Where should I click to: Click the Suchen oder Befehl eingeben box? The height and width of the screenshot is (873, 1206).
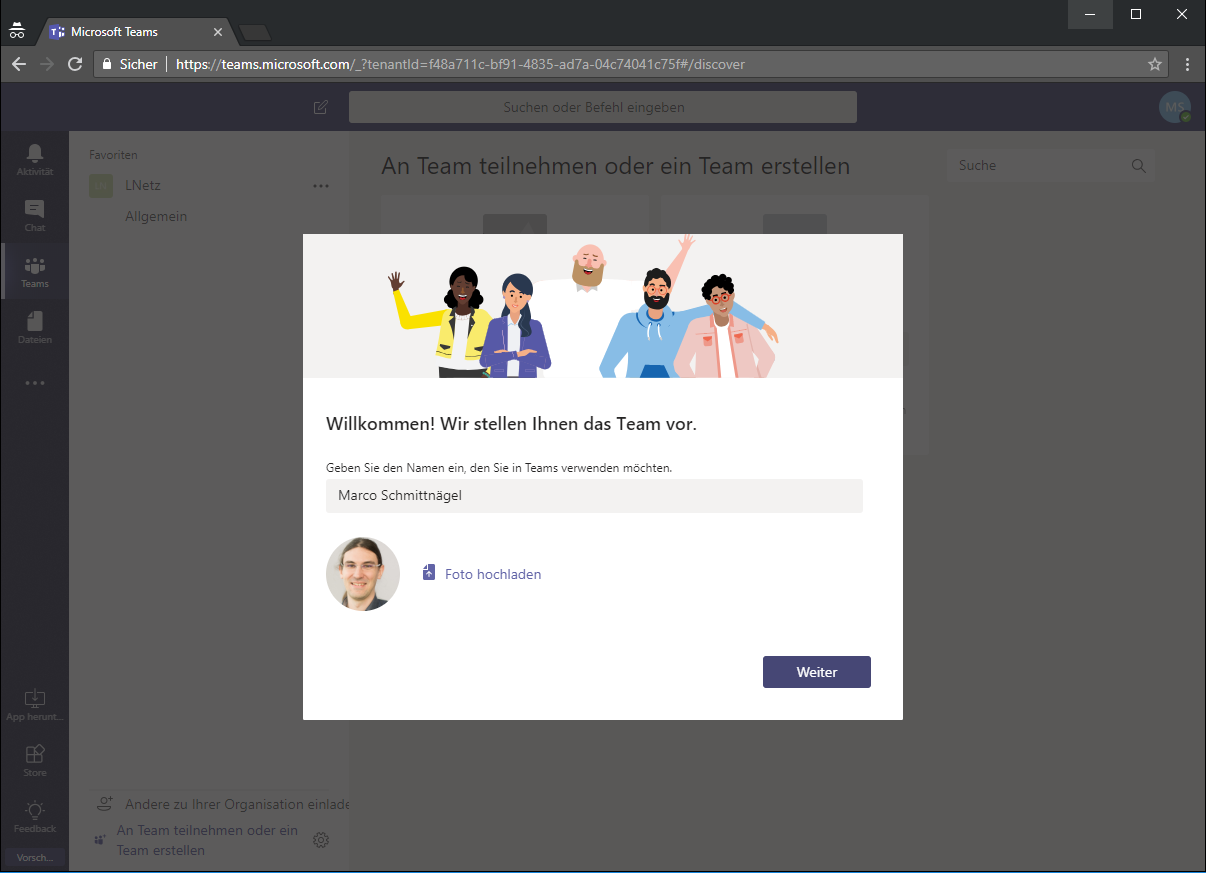tap(603, 107)
